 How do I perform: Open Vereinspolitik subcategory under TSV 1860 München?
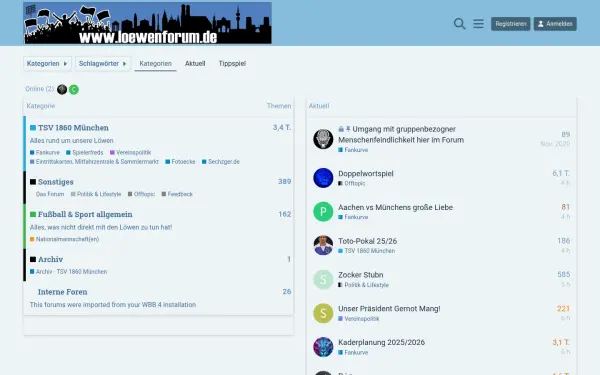pos(130,152)
